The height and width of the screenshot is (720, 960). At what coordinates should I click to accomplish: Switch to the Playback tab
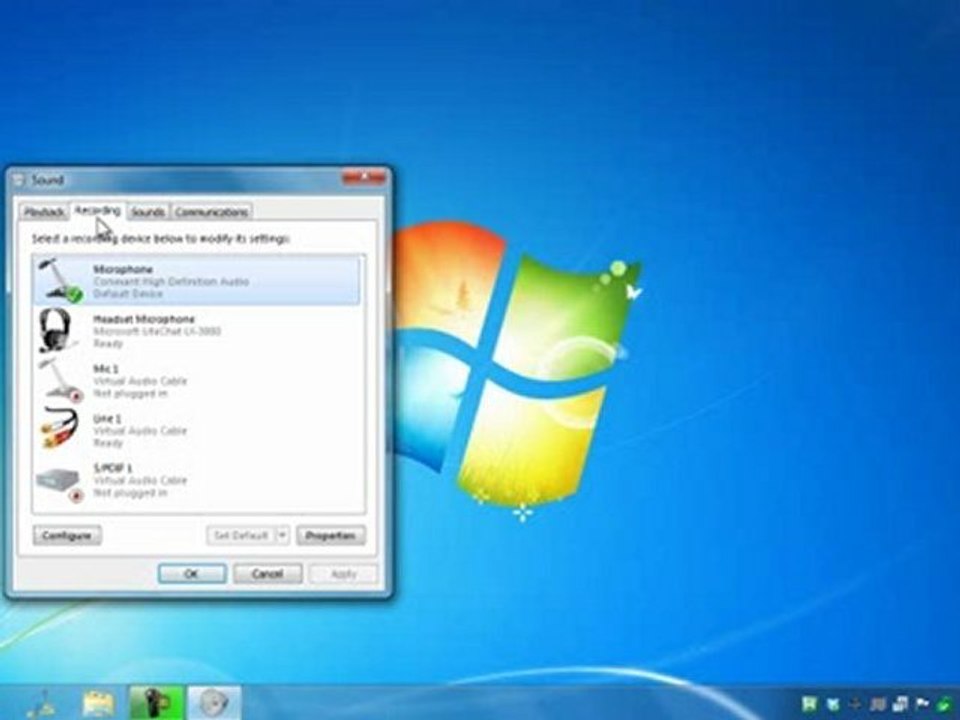point(44,212)
